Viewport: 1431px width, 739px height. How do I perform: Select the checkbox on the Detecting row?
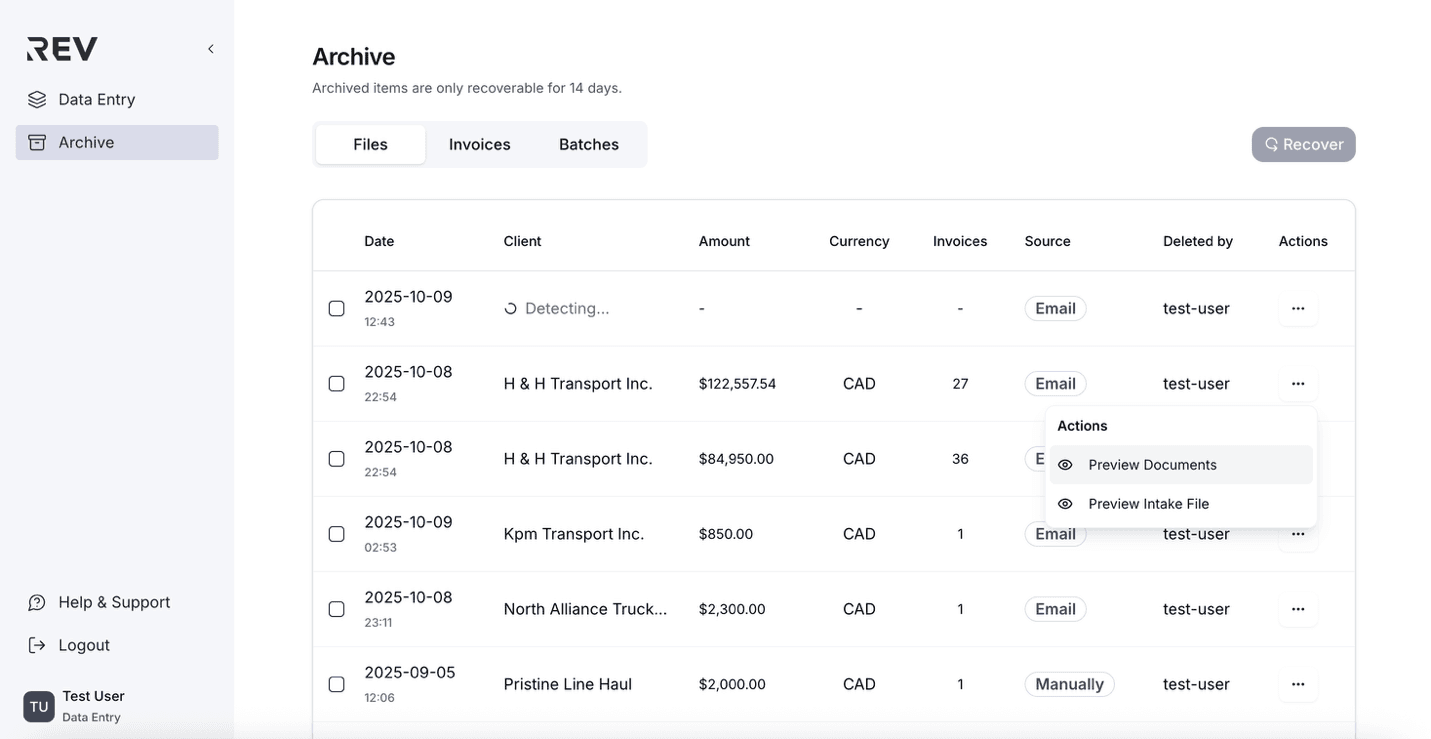click(x=336, y=308)
